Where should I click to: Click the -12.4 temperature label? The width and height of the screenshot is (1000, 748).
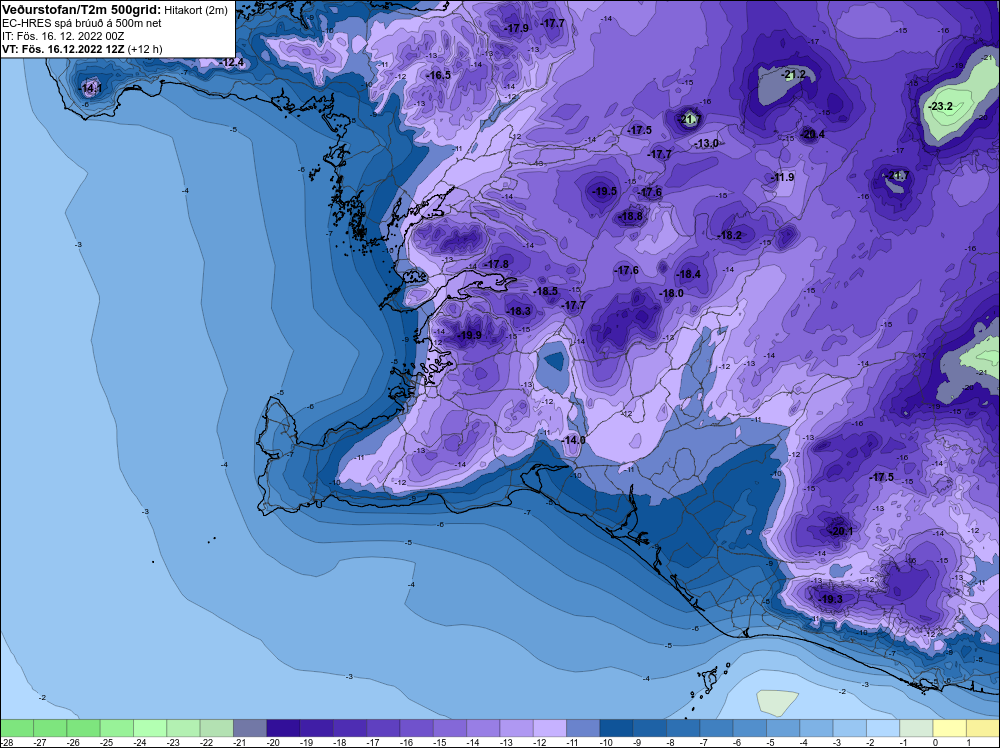pos(232,62)
